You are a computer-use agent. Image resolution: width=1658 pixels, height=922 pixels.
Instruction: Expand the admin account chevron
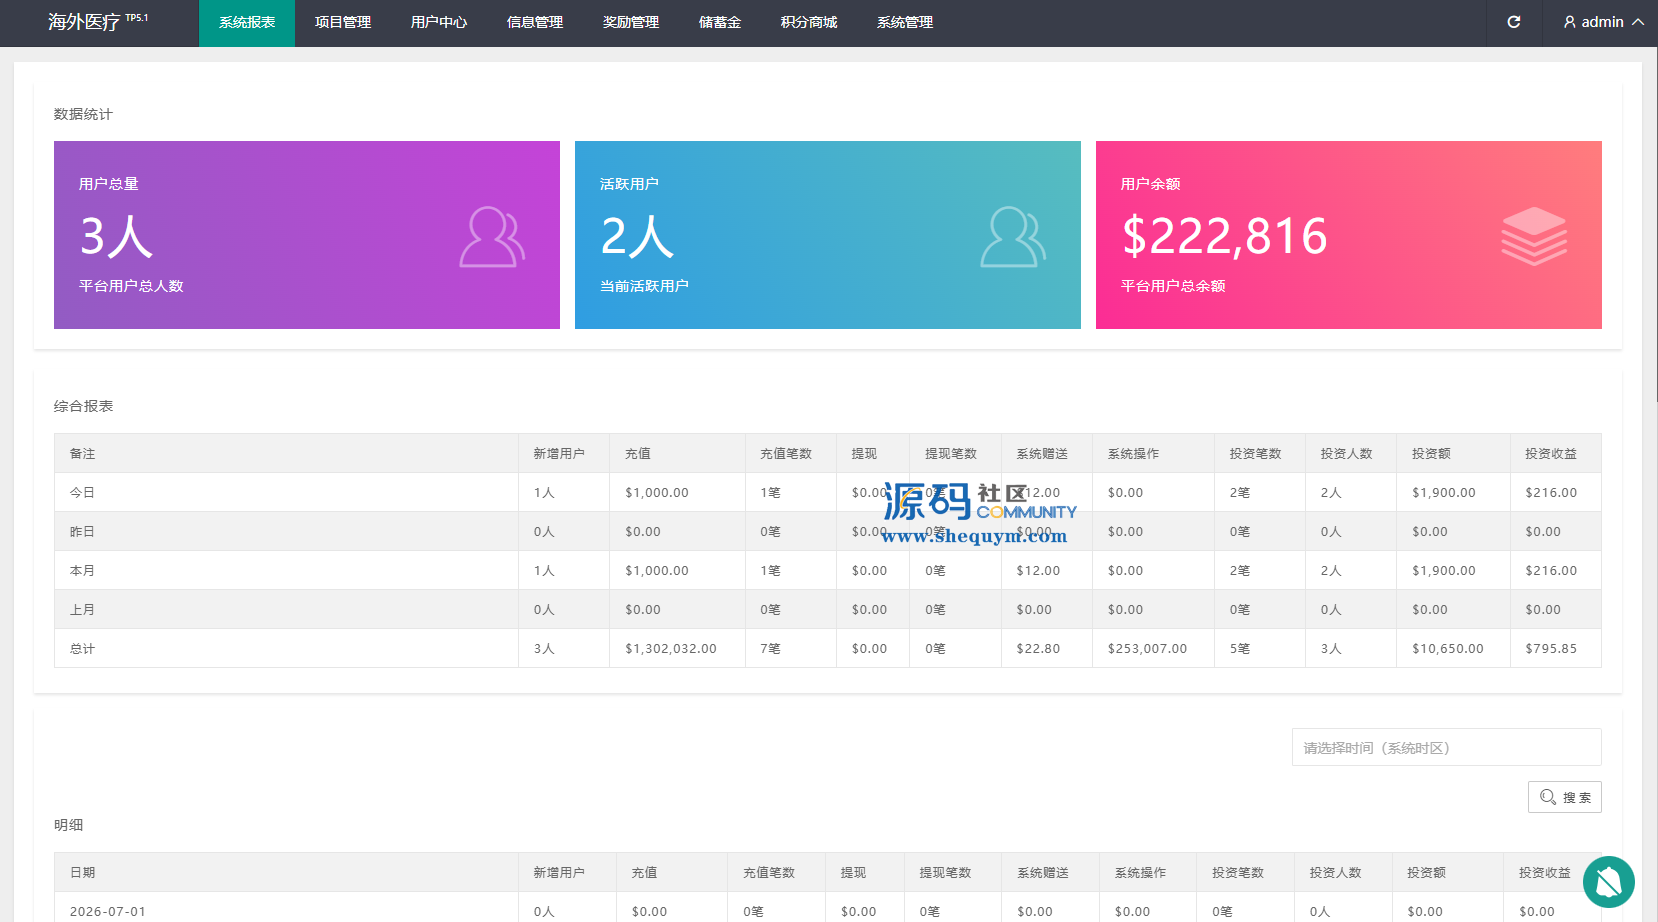click(x=1638, y=22)
